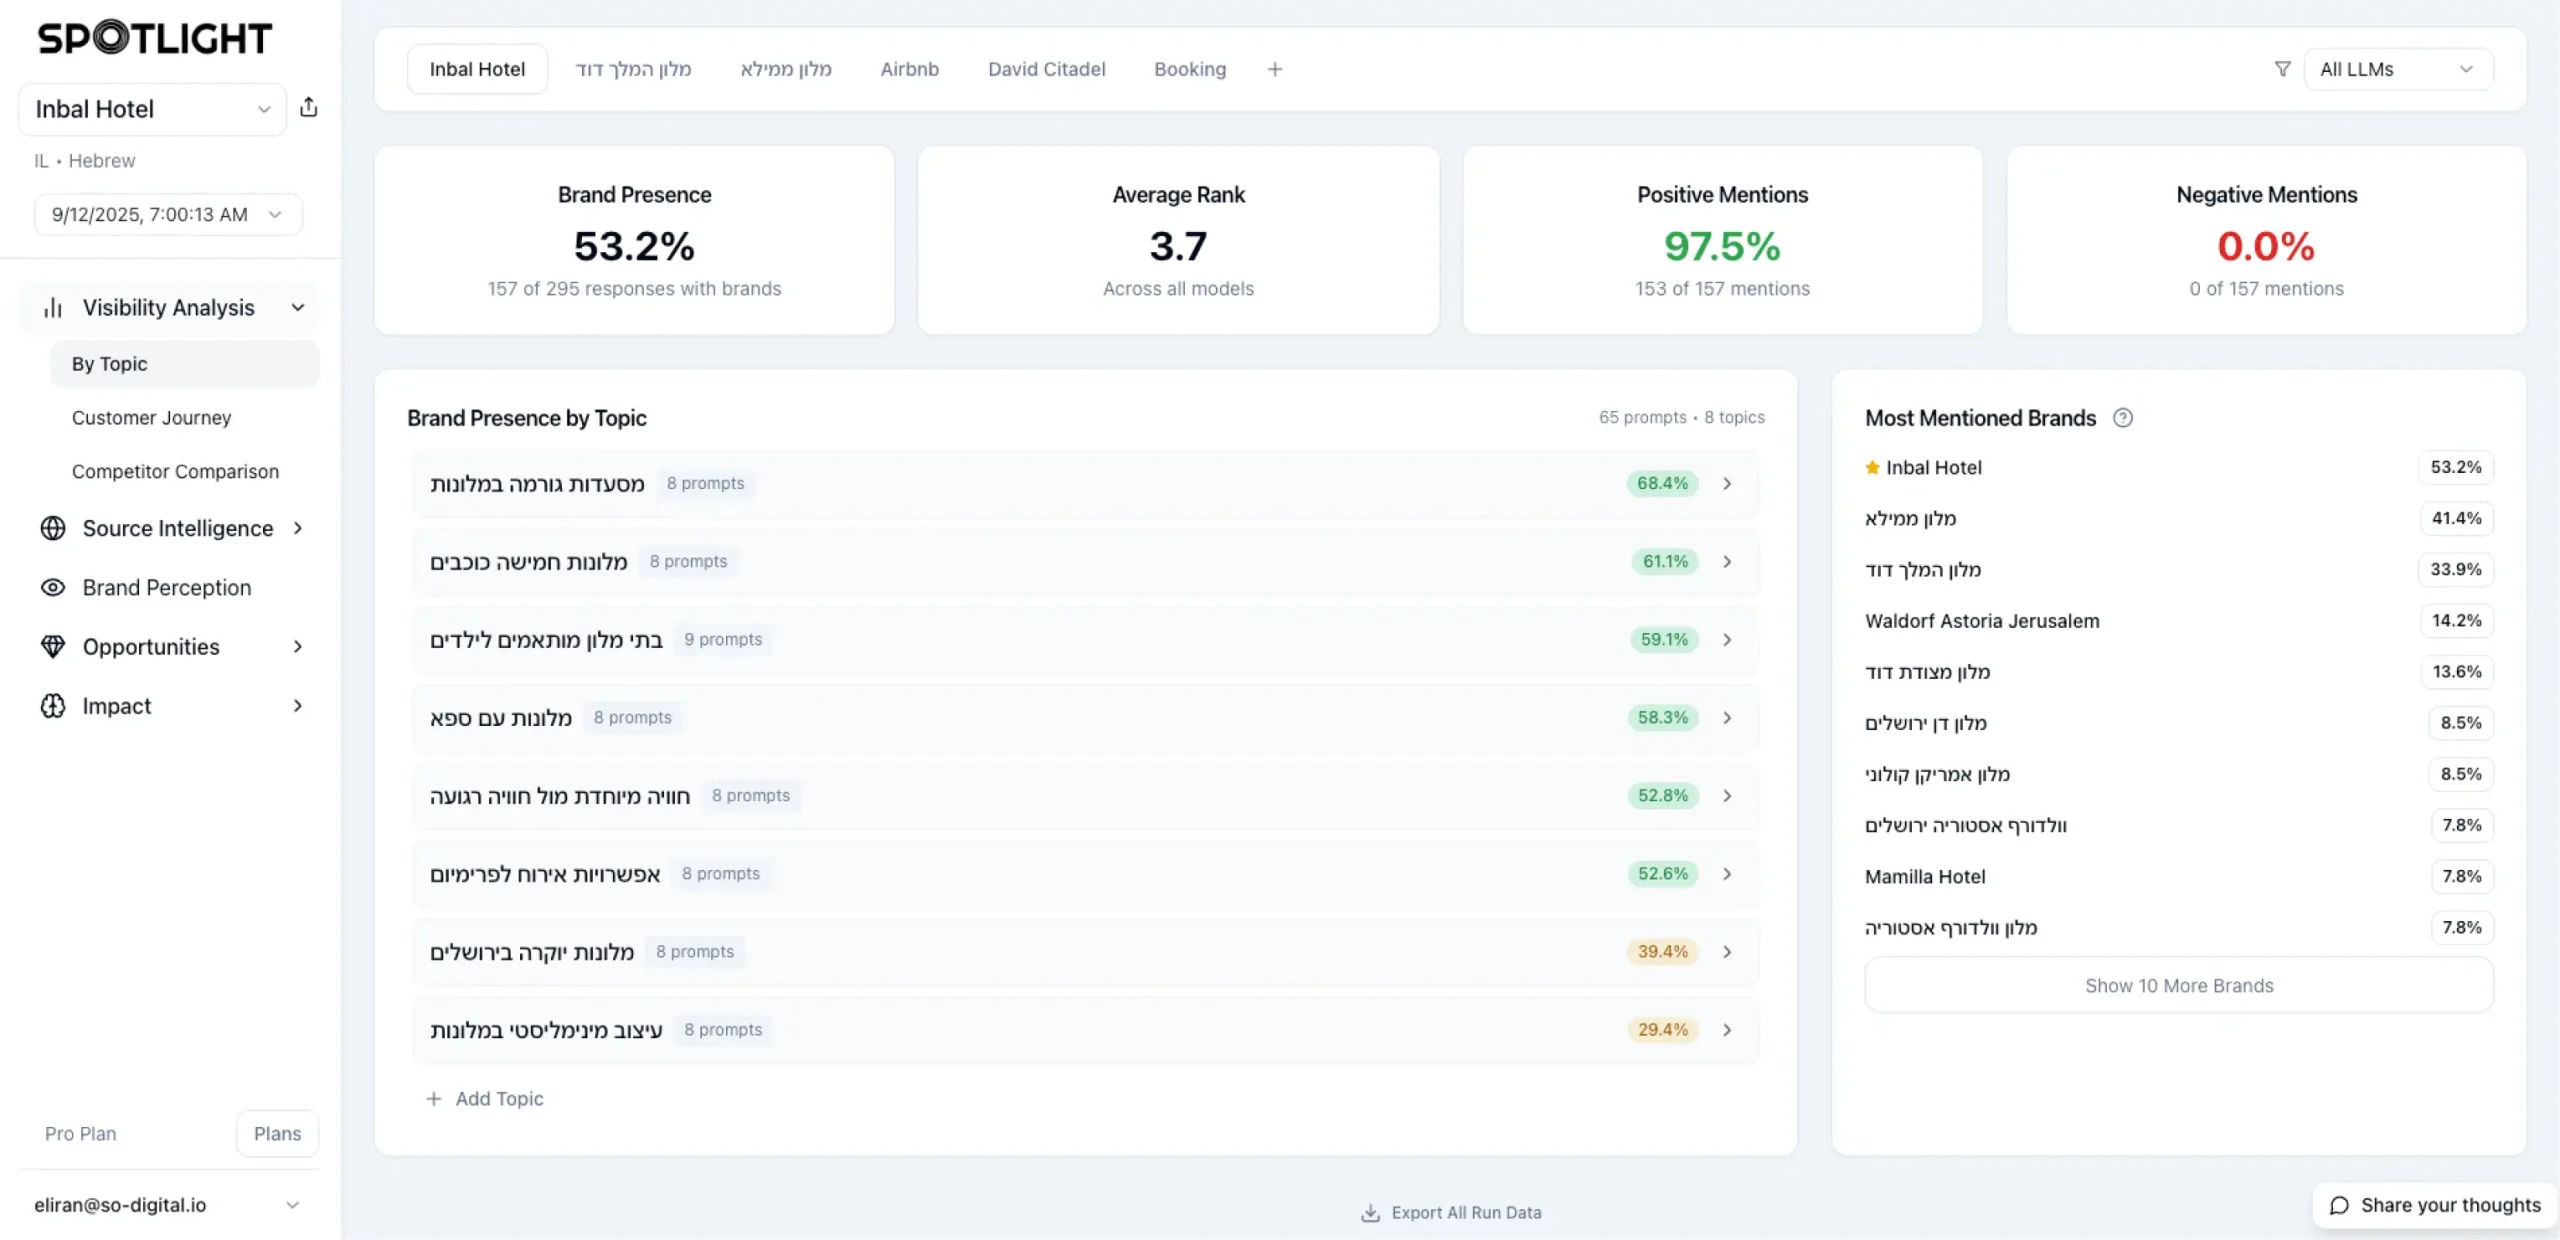Open the run date 9/12/2025 dropdown
This screenshot has width=2560, height=1240.
(167, 215)
